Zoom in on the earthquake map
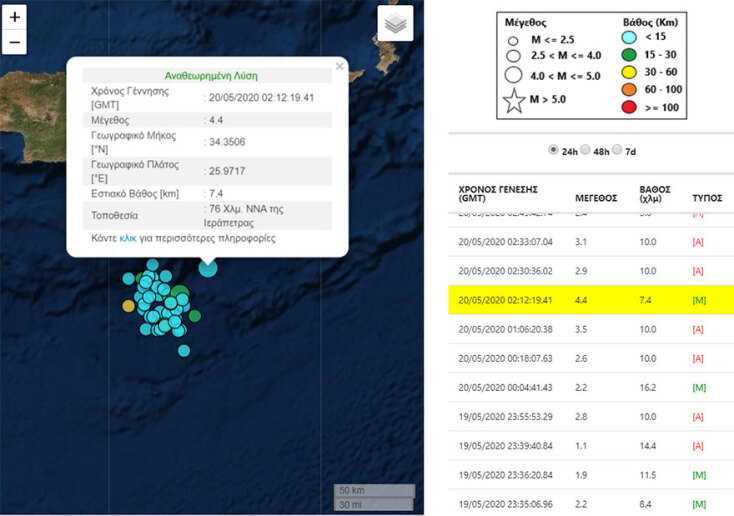Viewport: 734px width, 516px height. click(15, 18)
